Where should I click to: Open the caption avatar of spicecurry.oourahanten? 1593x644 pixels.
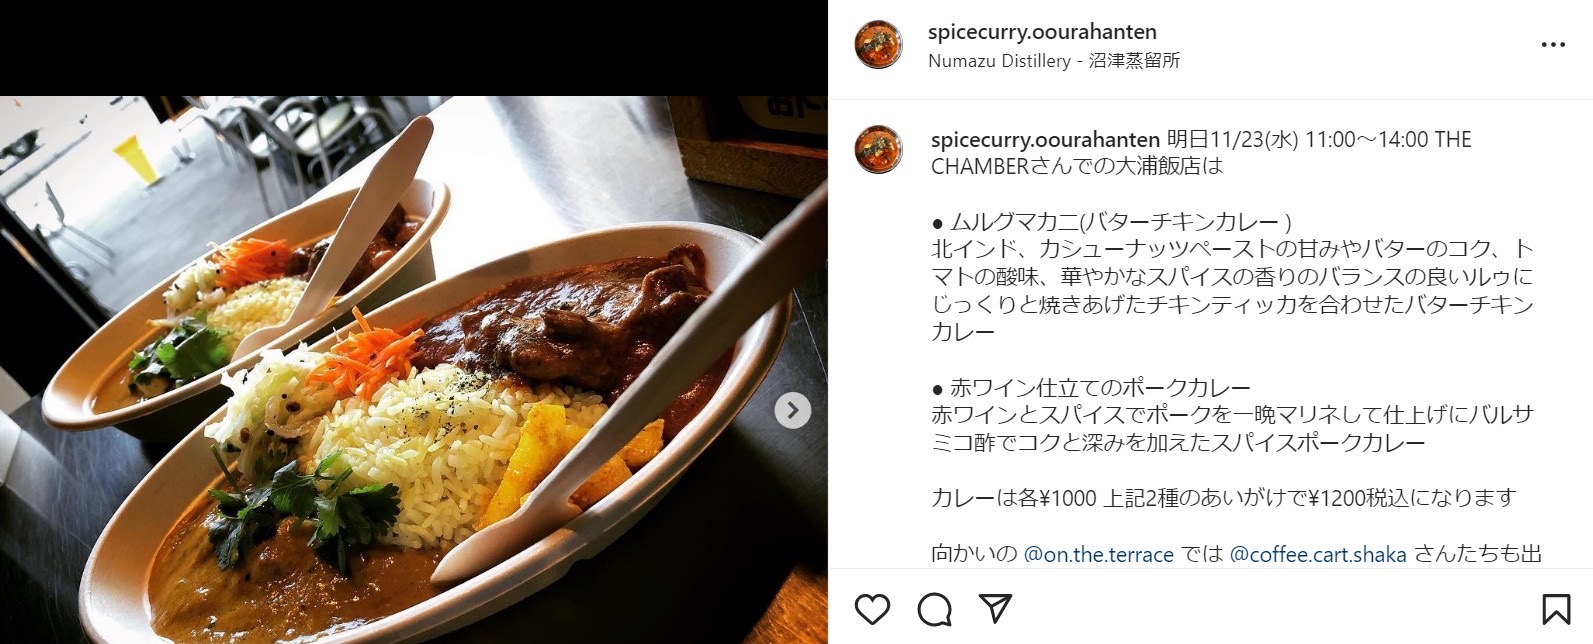(x=879, y=151)
